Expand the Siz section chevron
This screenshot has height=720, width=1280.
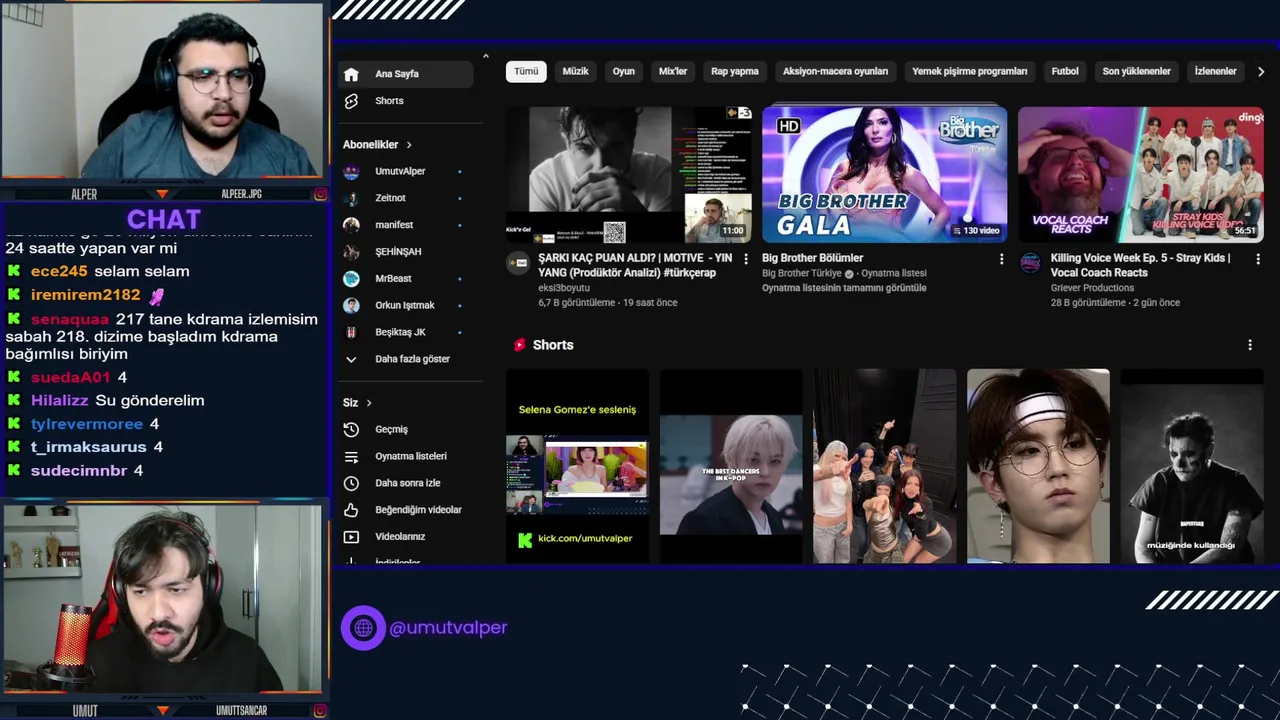(369, 403)
